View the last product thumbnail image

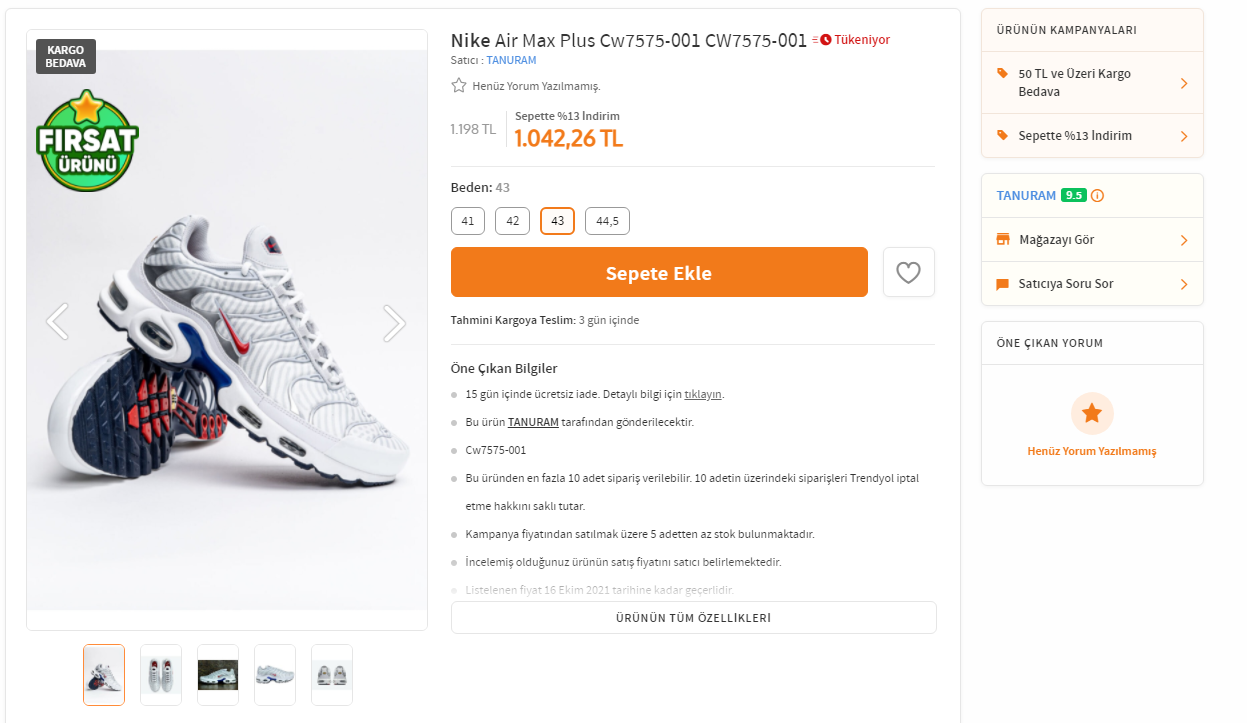click(332, 674)
